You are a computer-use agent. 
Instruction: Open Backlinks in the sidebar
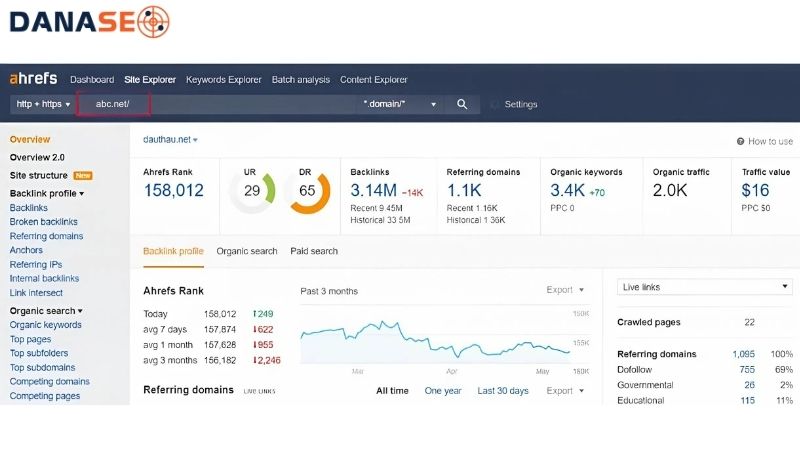(29, 208)
